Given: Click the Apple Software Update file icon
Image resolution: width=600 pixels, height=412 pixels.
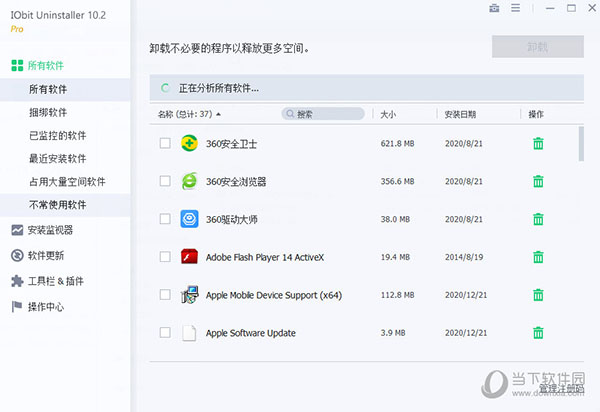Looking at the screenshot, I should [x=189, y=333].
